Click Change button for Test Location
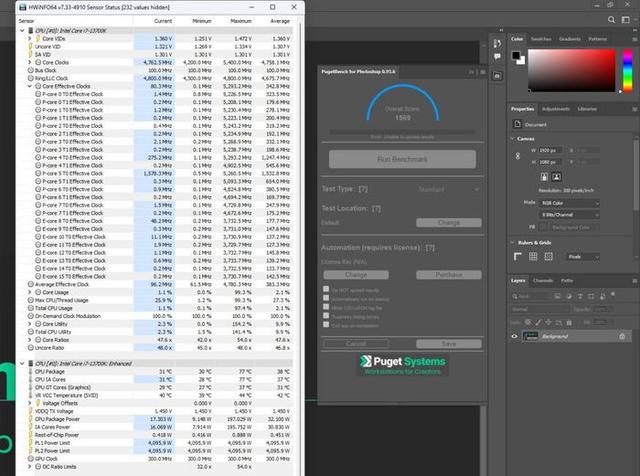Image resolution: width=640 pixels, height=476 pixels. (449, 222)
